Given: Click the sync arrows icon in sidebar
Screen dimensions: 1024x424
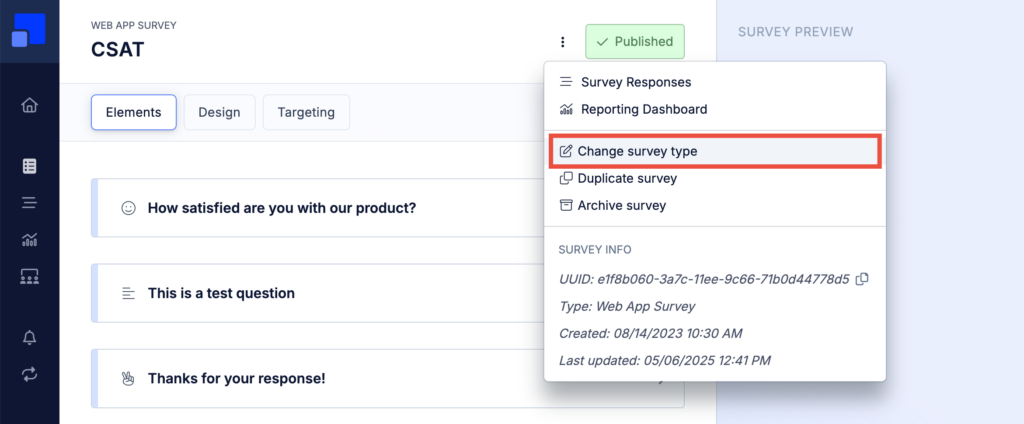Looking at the screenshot, I should coord(29,374).
